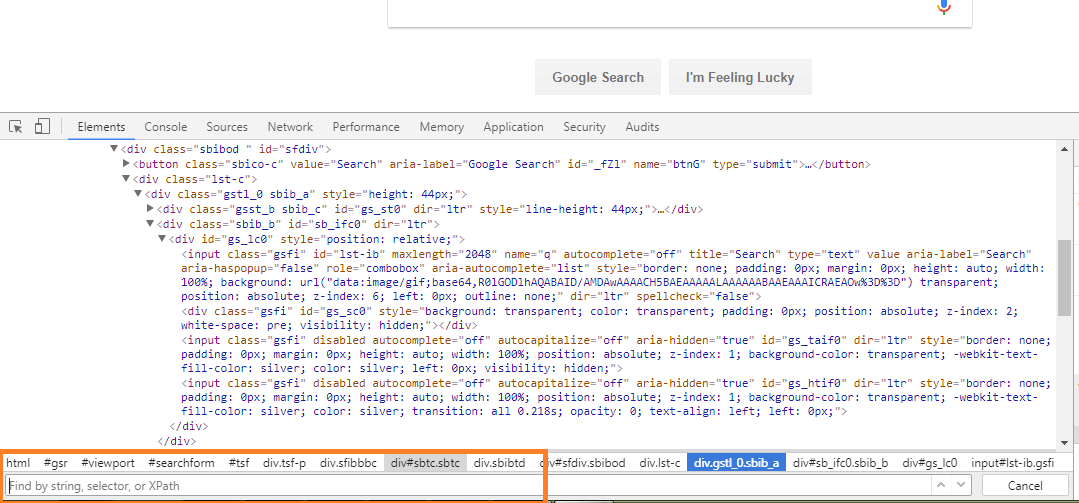Expand the button class="sbico-c" node

point(126,164)
